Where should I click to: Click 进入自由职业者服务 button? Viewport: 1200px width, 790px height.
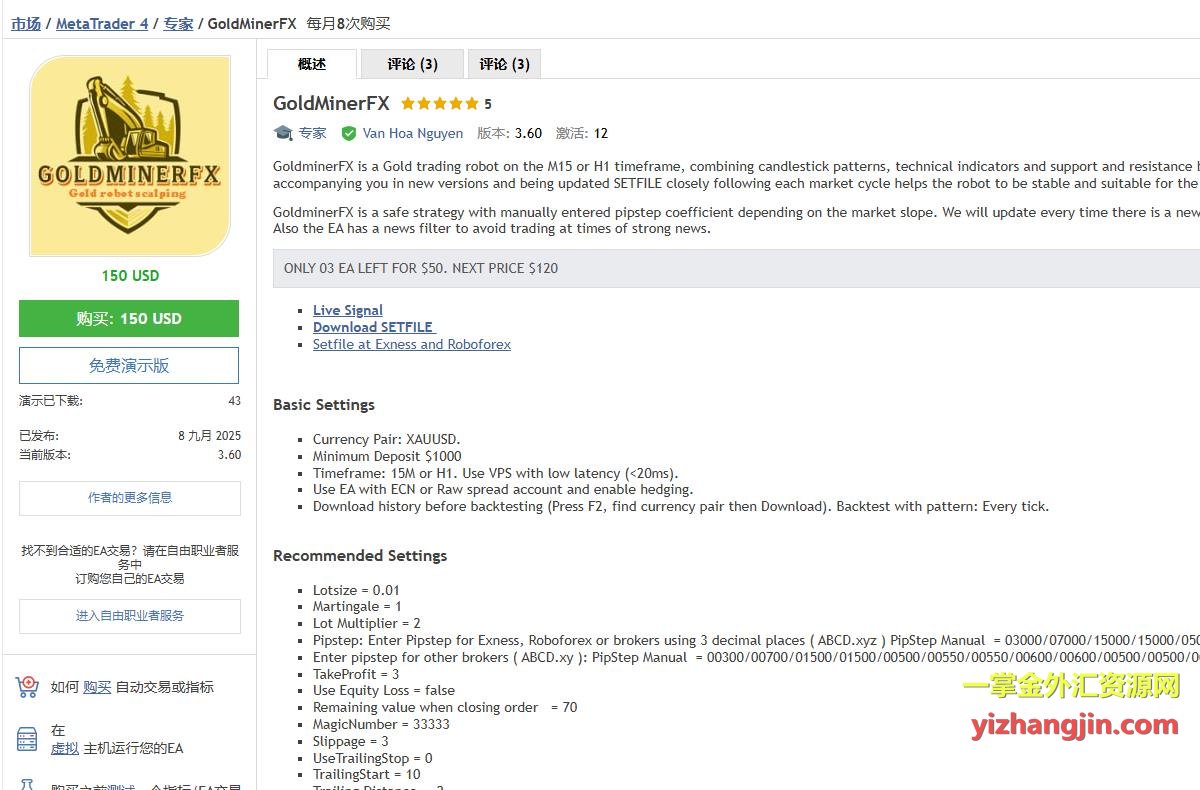[x=130, y=616]
